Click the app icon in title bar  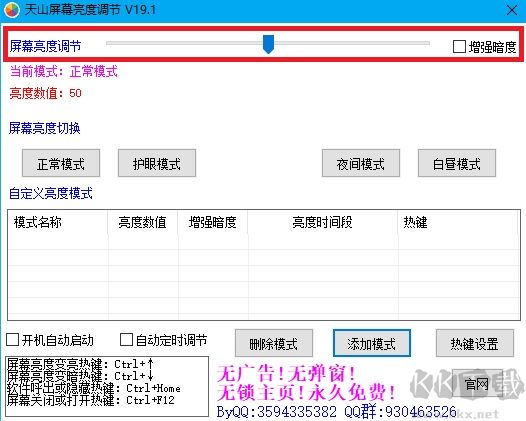tap(12, 10)
